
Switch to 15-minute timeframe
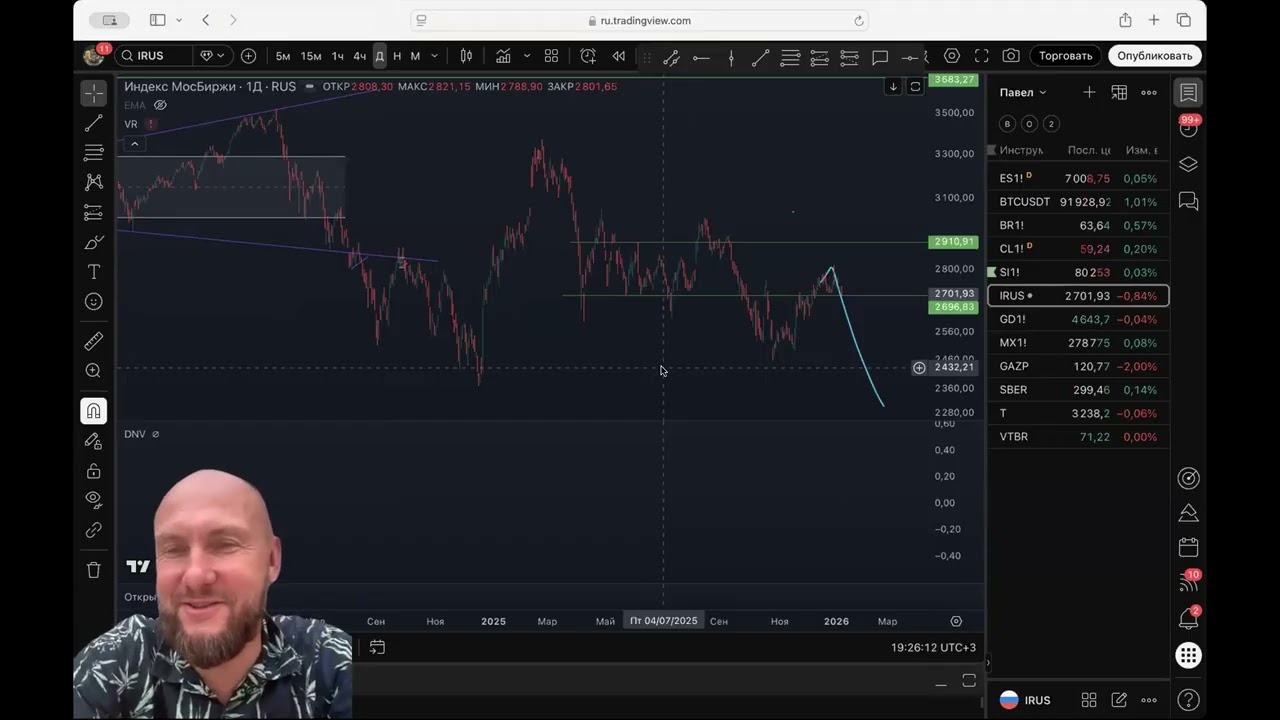click(311, 56)
